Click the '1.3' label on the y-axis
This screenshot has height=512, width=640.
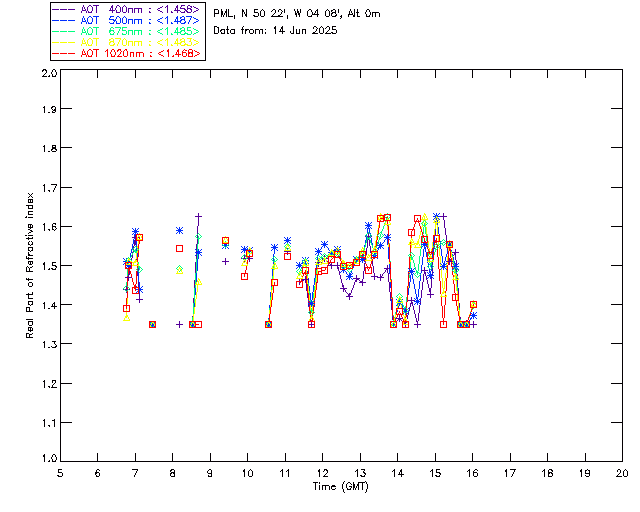[49, 344]
